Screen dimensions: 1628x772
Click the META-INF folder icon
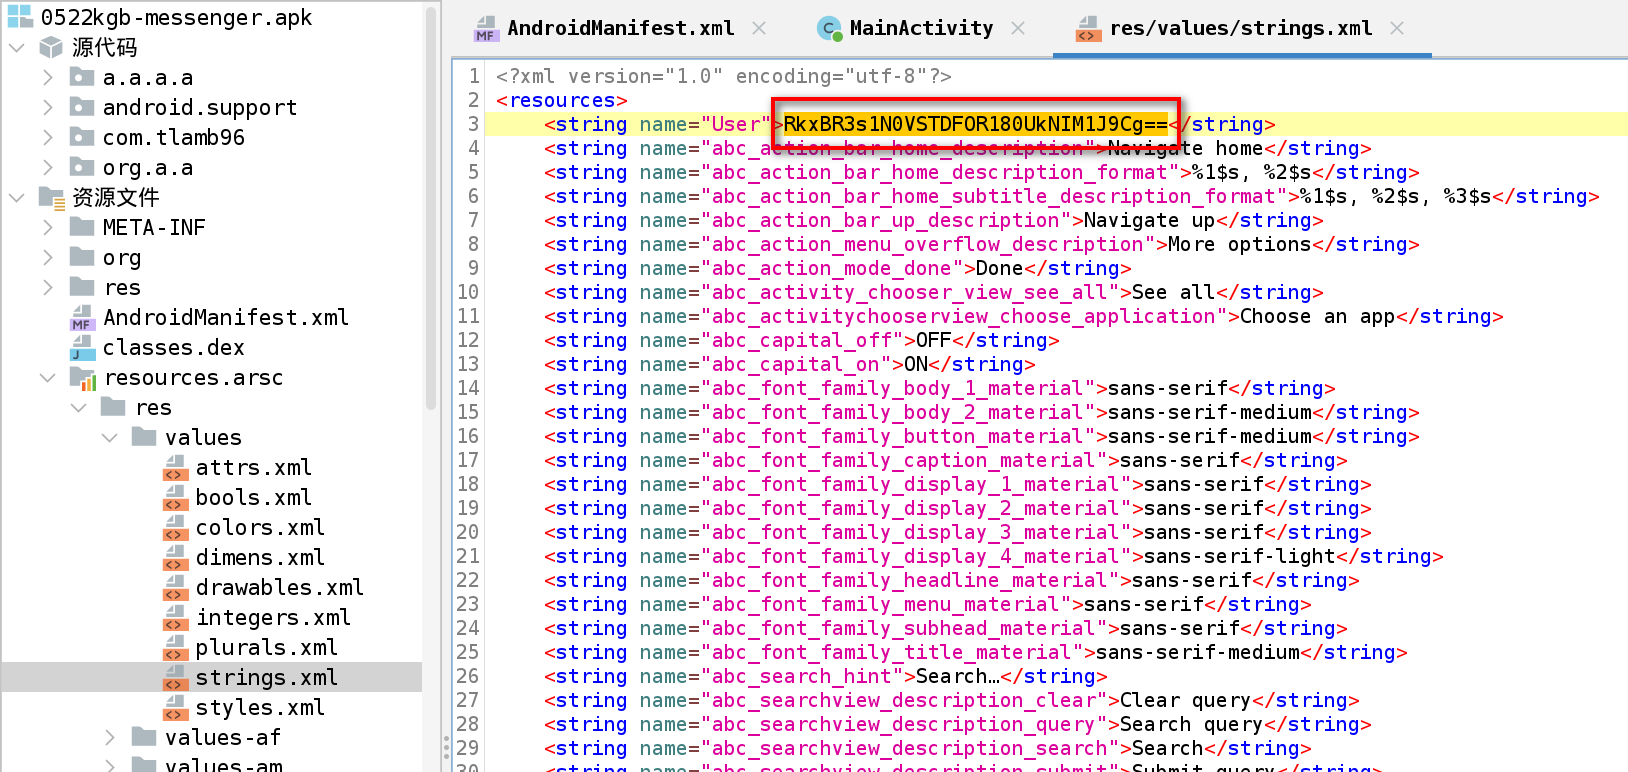[x=82, y=227]
